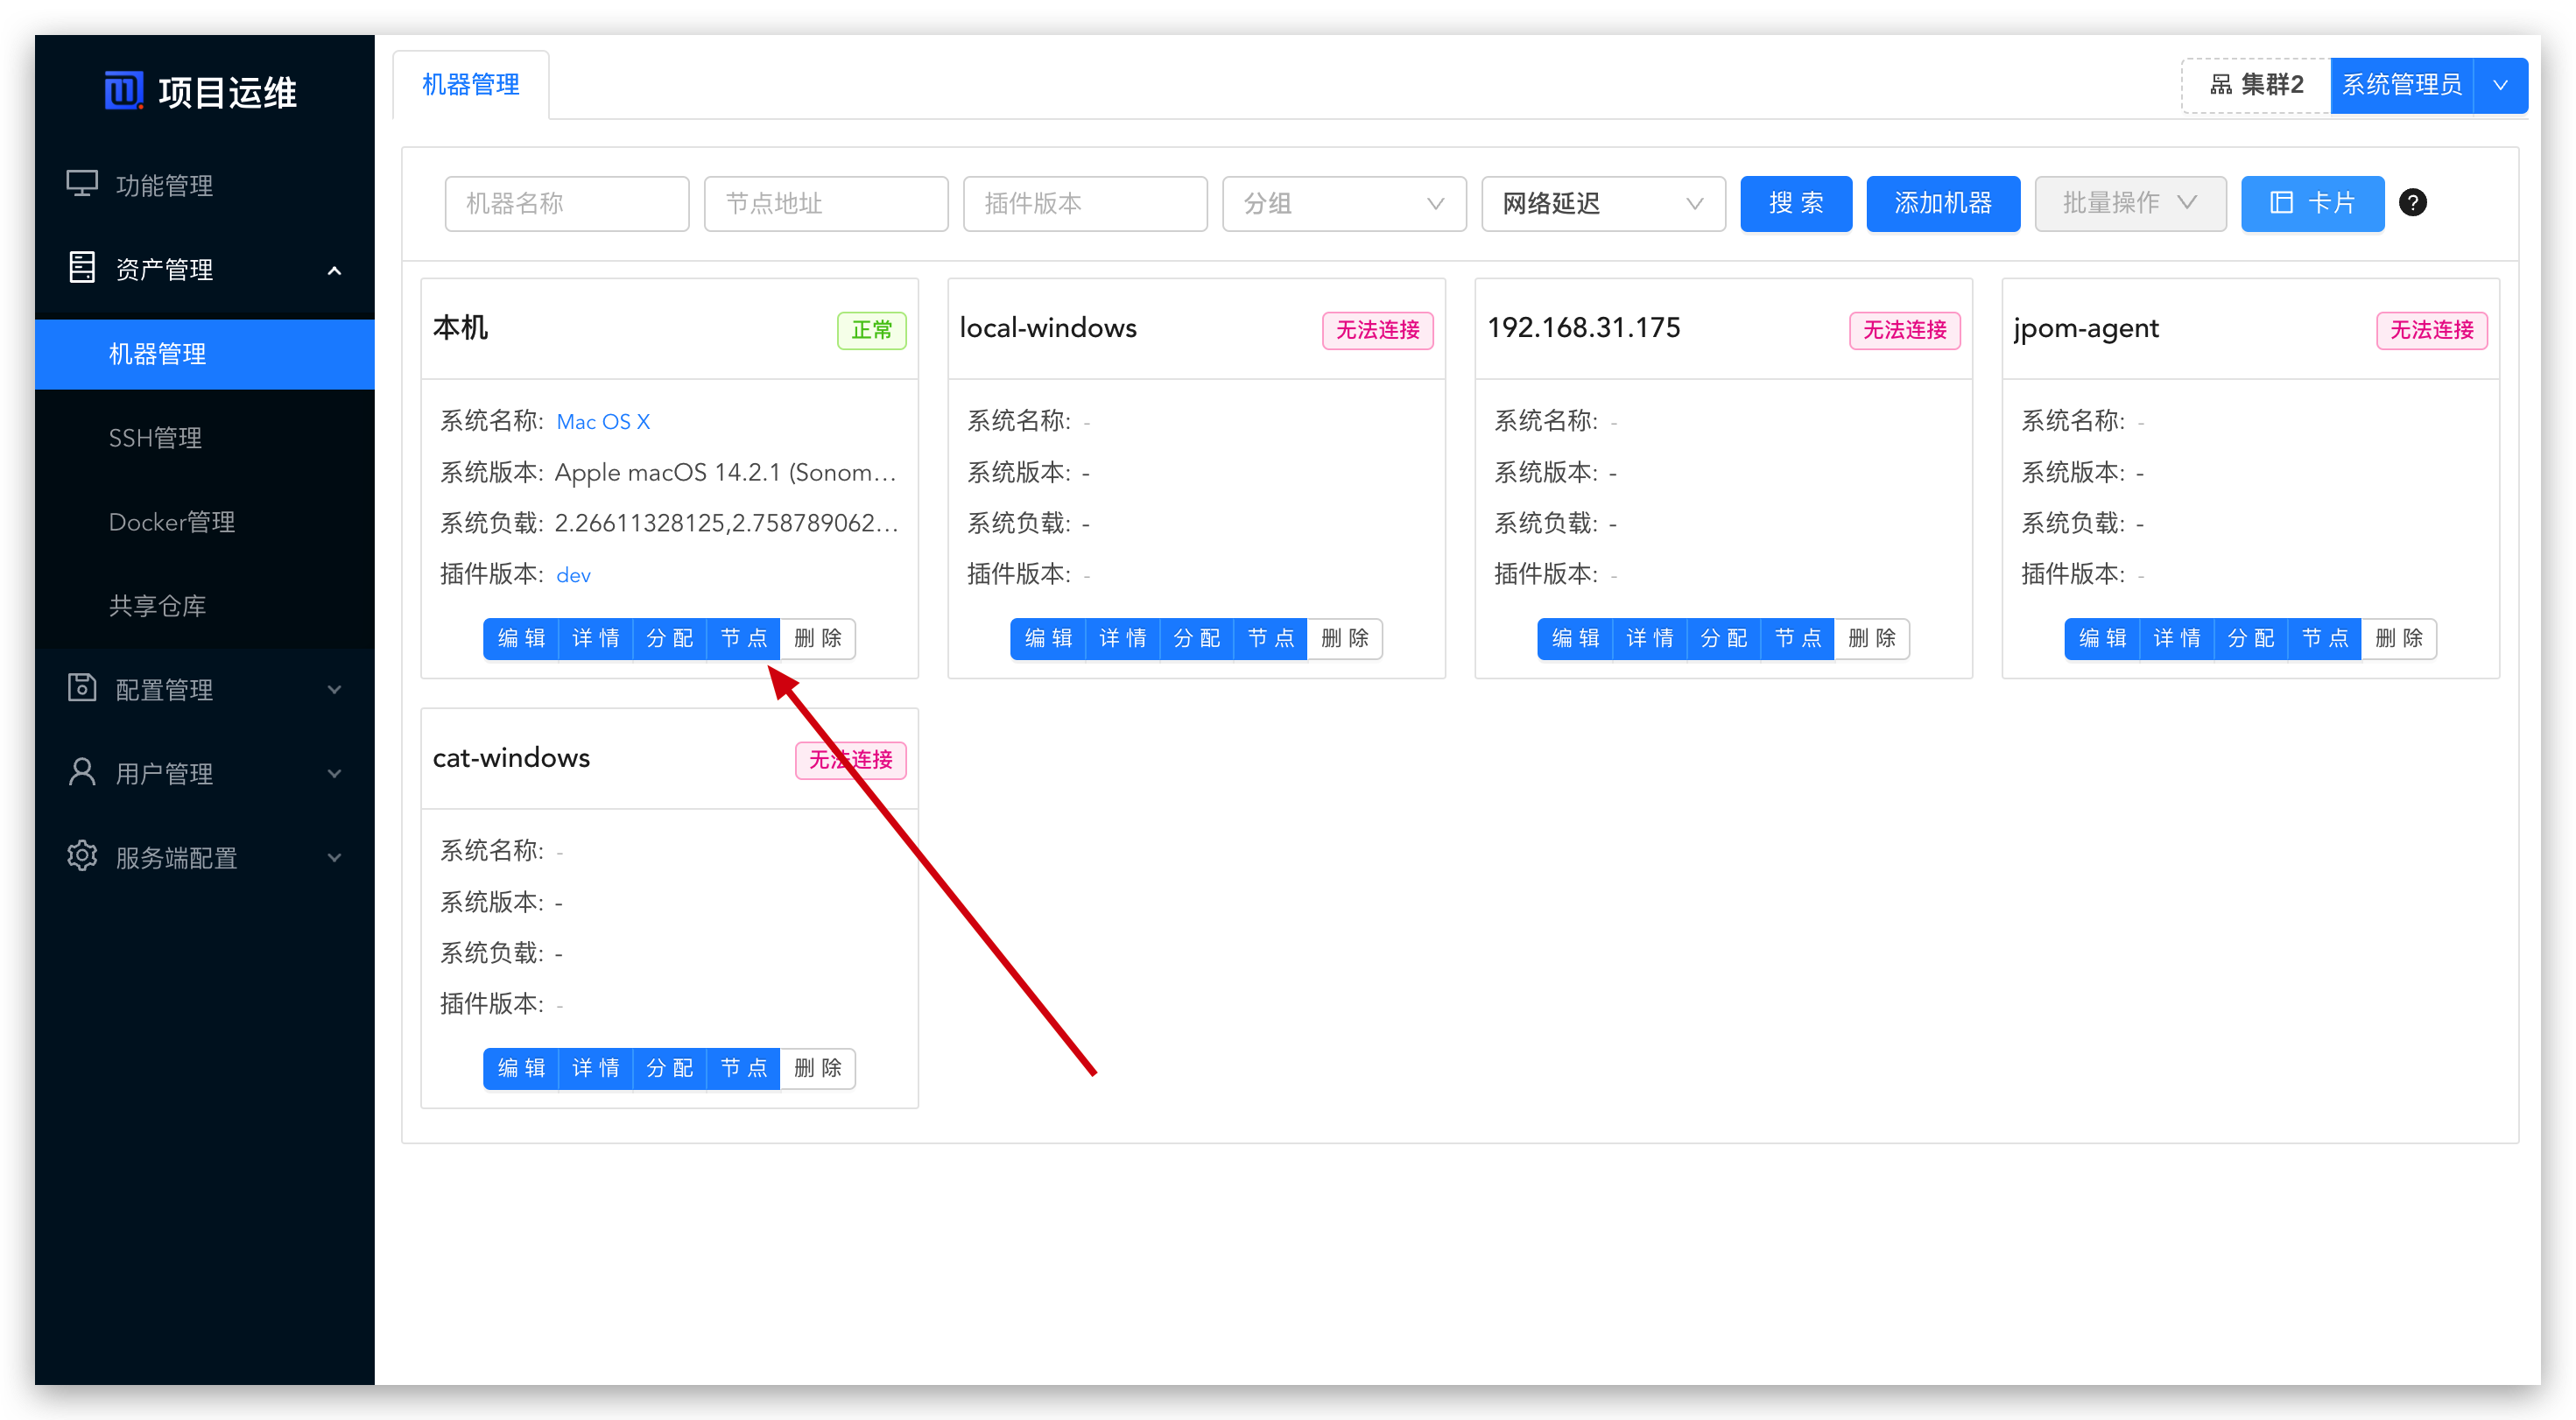Open SSH管理 in the sidebar
This screenshot has width=2576, height=1420.
pos(156,438)
